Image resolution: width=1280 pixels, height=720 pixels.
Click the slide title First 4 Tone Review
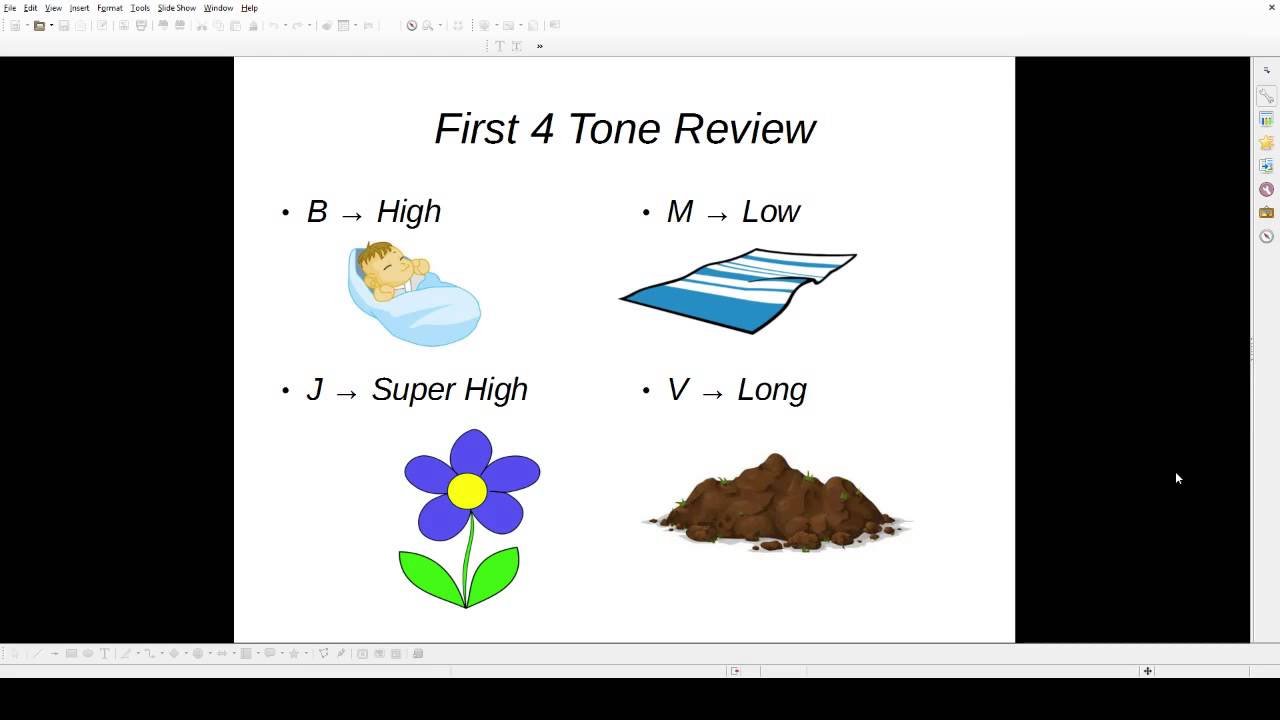pos(625,129)
